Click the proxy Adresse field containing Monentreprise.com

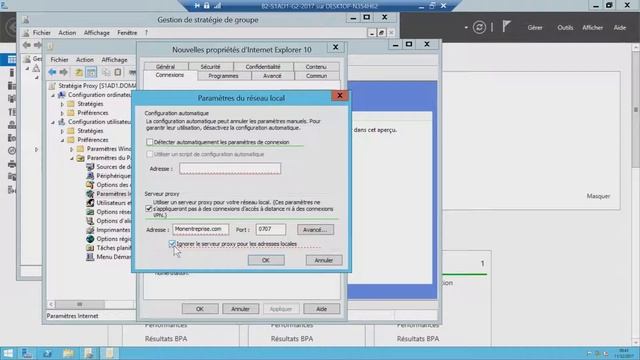(x=200, y=229)
